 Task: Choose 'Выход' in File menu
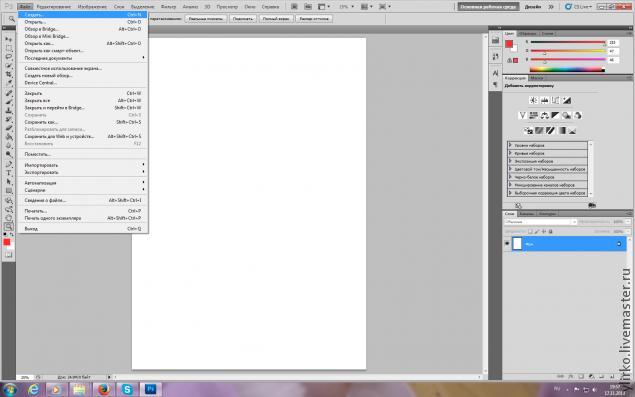coord(83,228)
